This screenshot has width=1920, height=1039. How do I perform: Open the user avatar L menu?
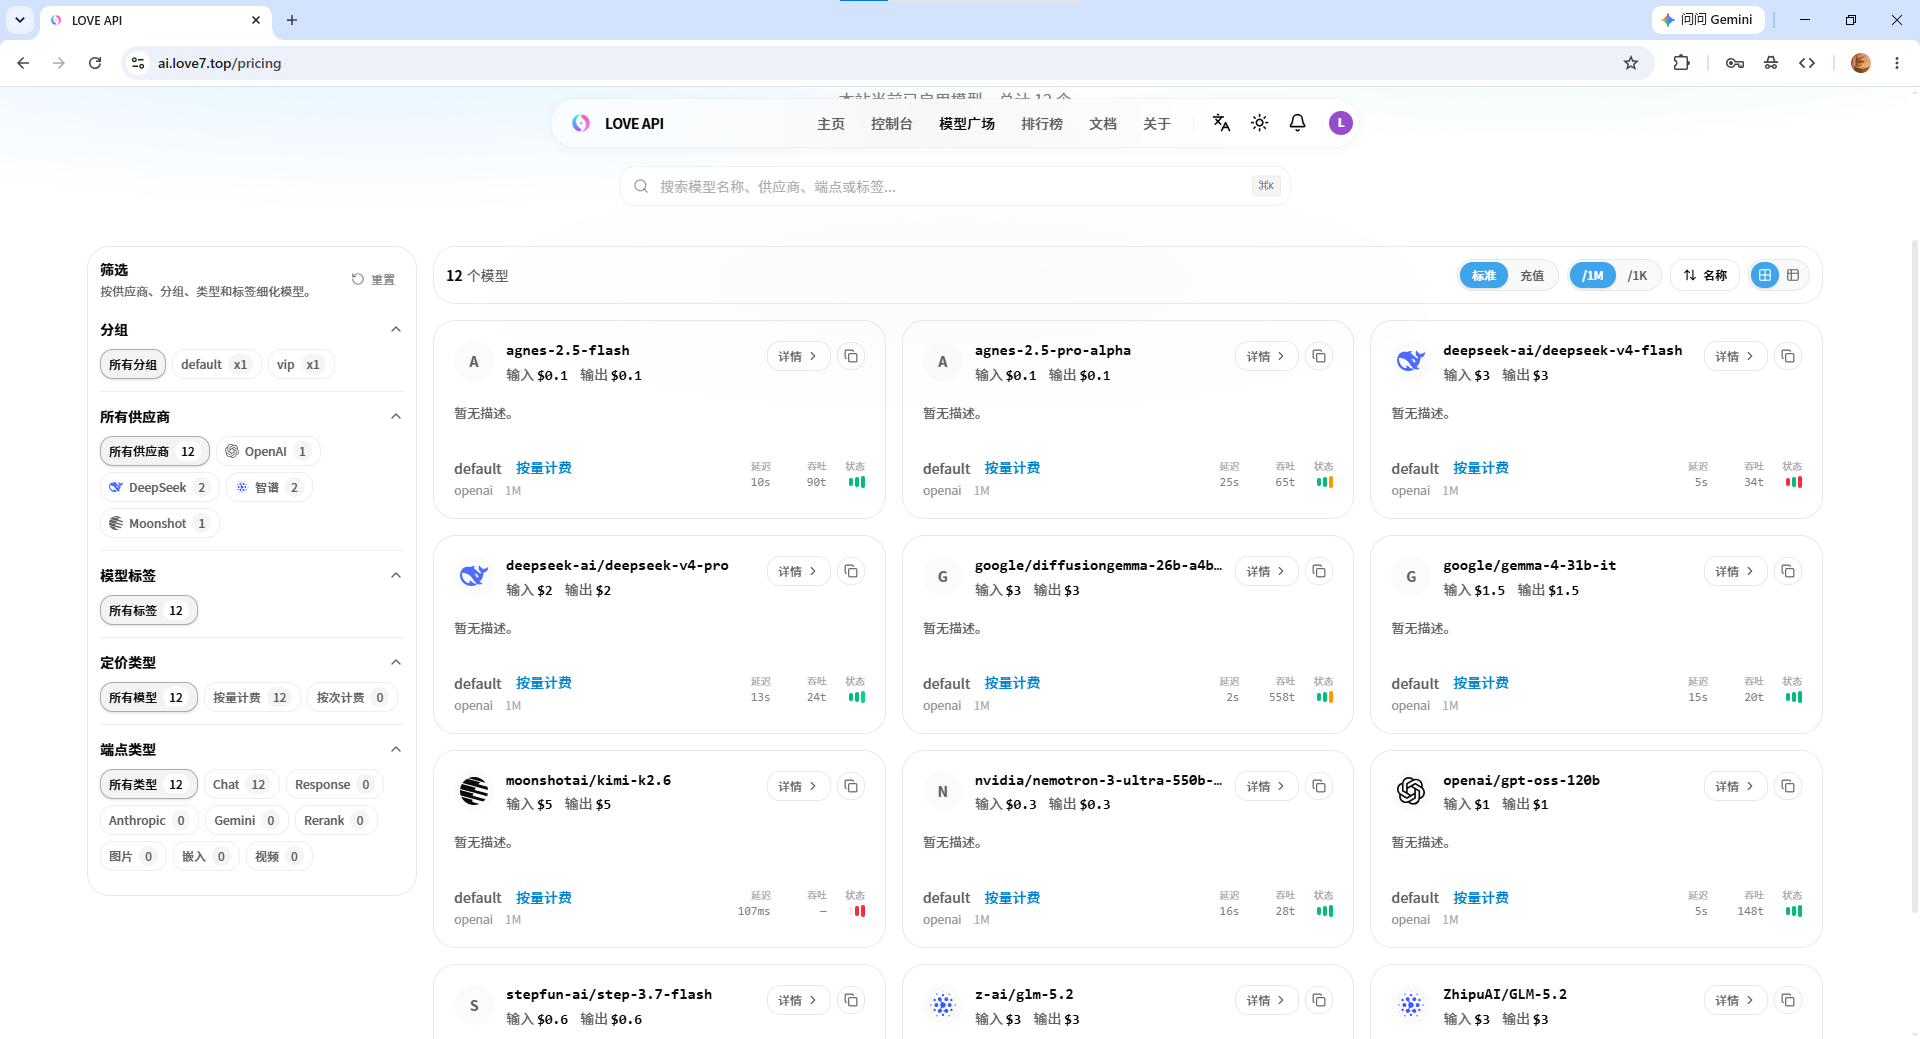pos(1340,123)
